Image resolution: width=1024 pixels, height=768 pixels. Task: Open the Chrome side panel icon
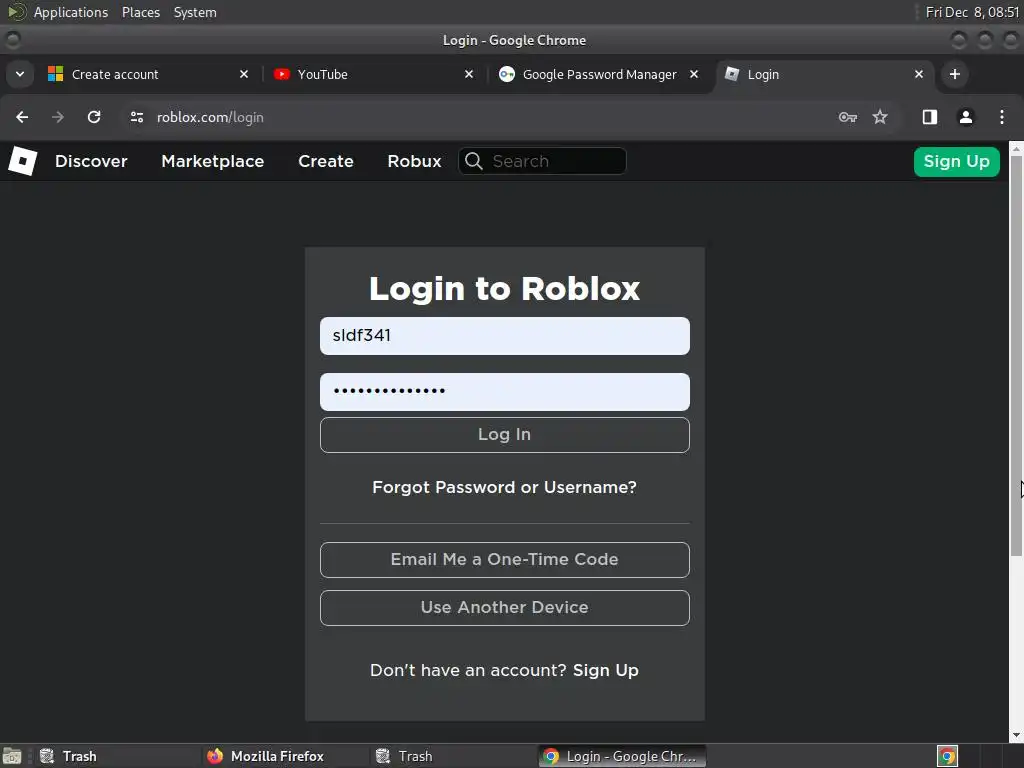(x=929, y=117)
